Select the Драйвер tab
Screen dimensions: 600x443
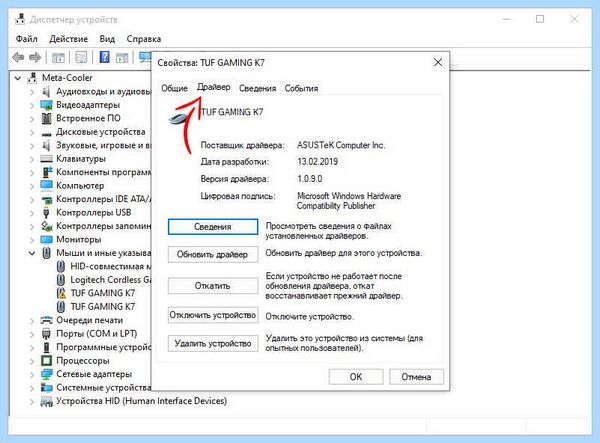(214, 87)
